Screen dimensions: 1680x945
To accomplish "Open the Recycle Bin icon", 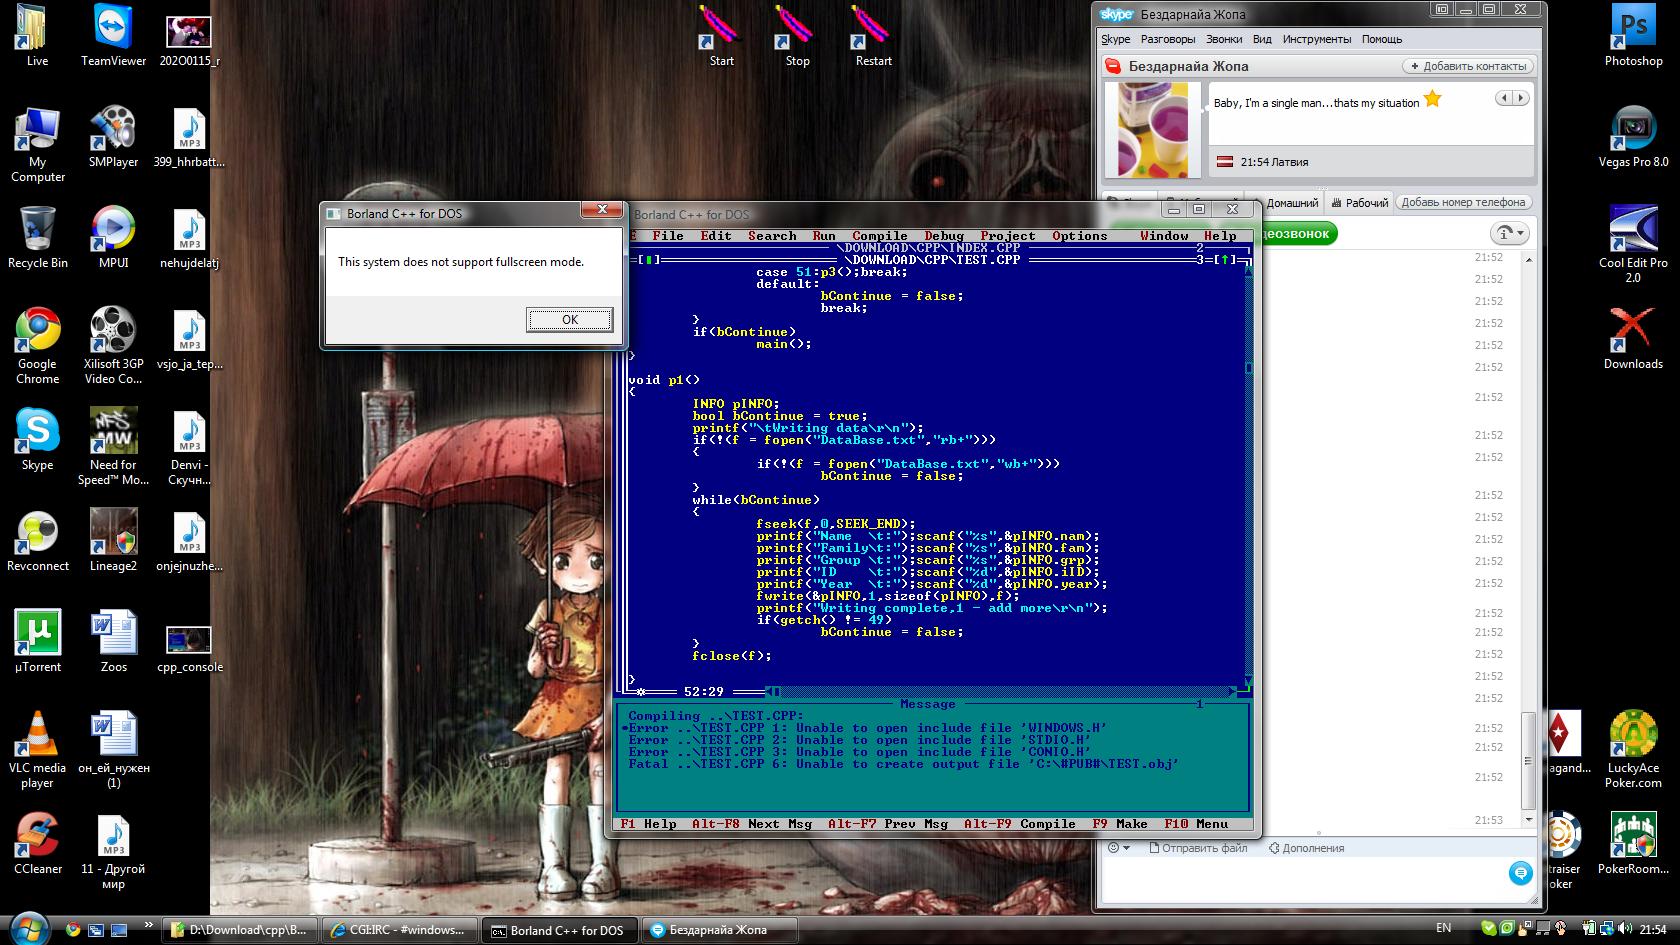I will pos(38,238).
